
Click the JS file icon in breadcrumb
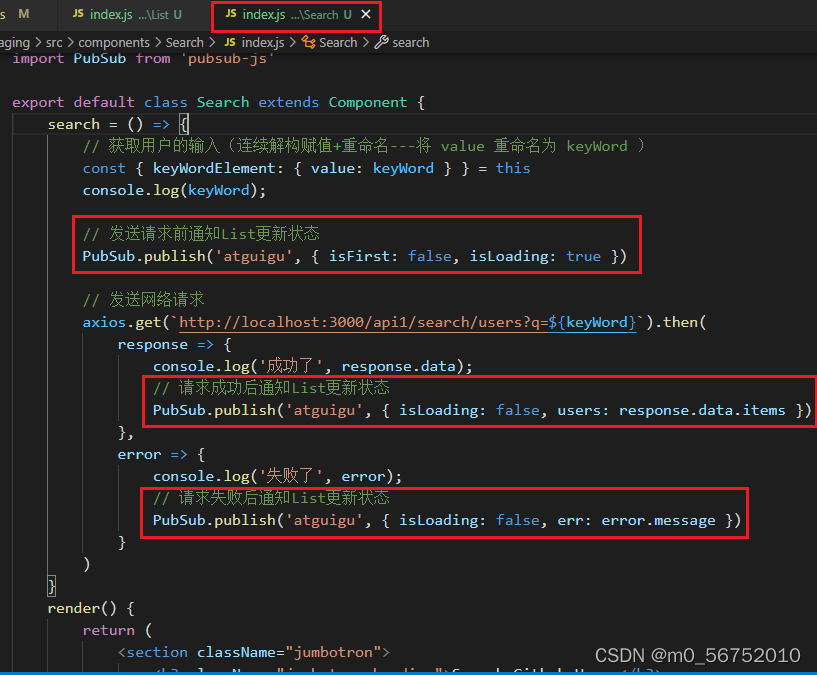point(230,43)
